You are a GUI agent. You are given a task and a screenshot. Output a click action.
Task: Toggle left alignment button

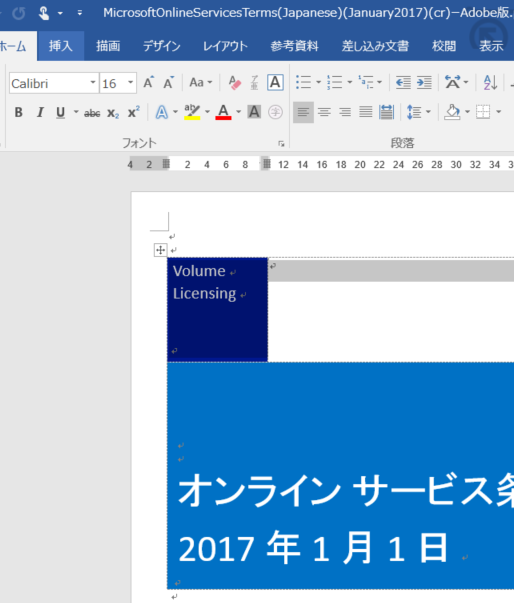(x=303, y=113)
